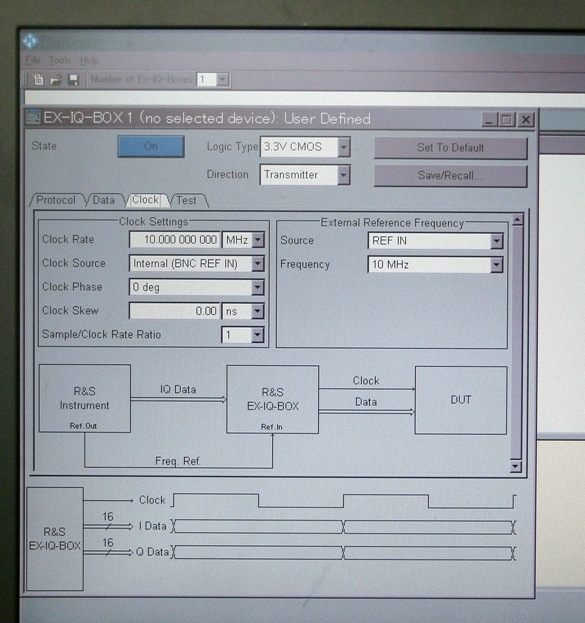Screen dimensions: 585x623
Task: Switch to the Protocol tab
Action: tap(56, 200)
